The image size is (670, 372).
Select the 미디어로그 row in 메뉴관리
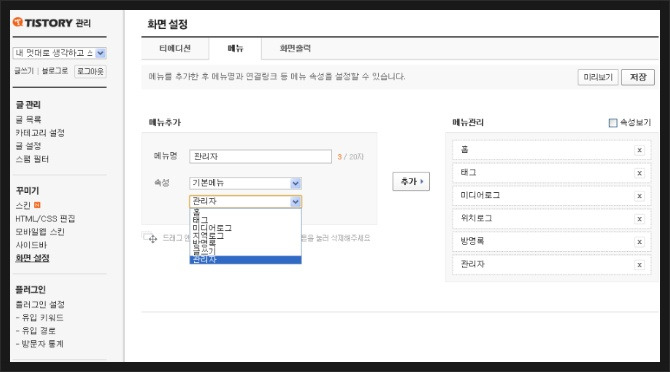[552, 196]
